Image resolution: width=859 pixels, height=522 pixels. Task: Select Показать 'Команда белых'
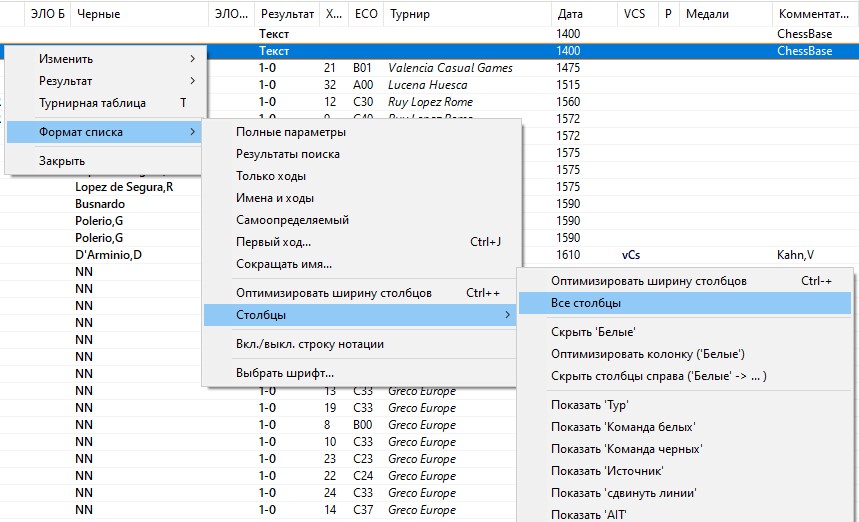tap(685, 427)
